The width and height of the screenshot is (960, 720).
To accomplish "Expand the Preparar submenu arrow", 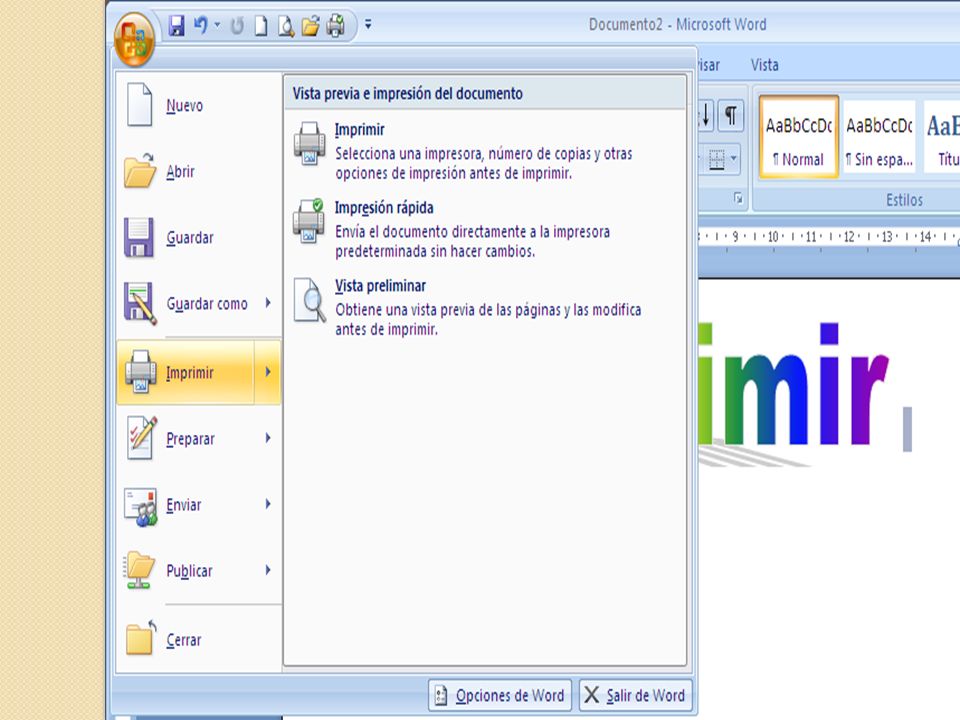I will coord(268,438).
